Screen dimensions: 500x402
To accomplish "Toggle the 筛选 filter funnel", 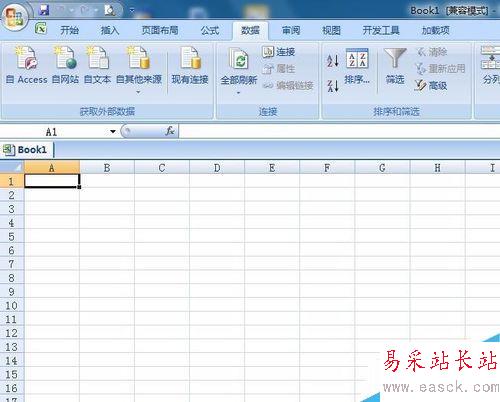I will pos(395,66).
